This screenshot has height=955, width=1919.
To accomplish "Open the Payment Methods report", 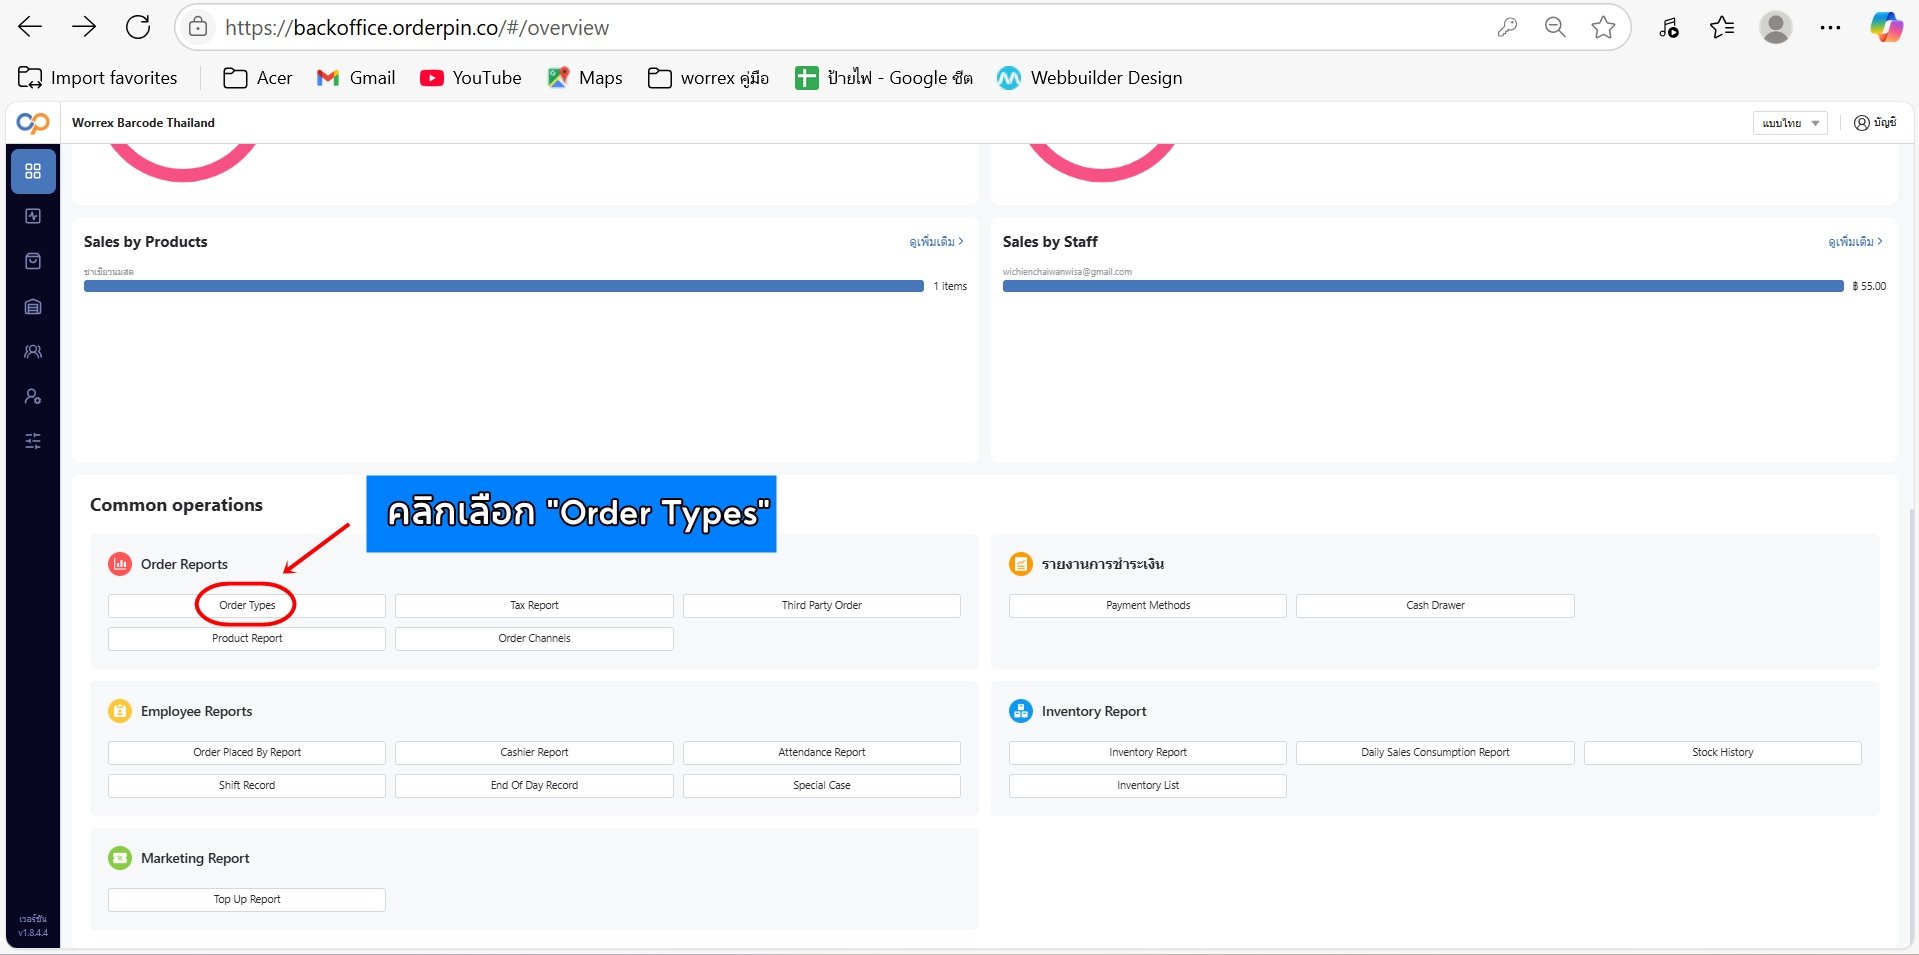I will click(1148, 605).
